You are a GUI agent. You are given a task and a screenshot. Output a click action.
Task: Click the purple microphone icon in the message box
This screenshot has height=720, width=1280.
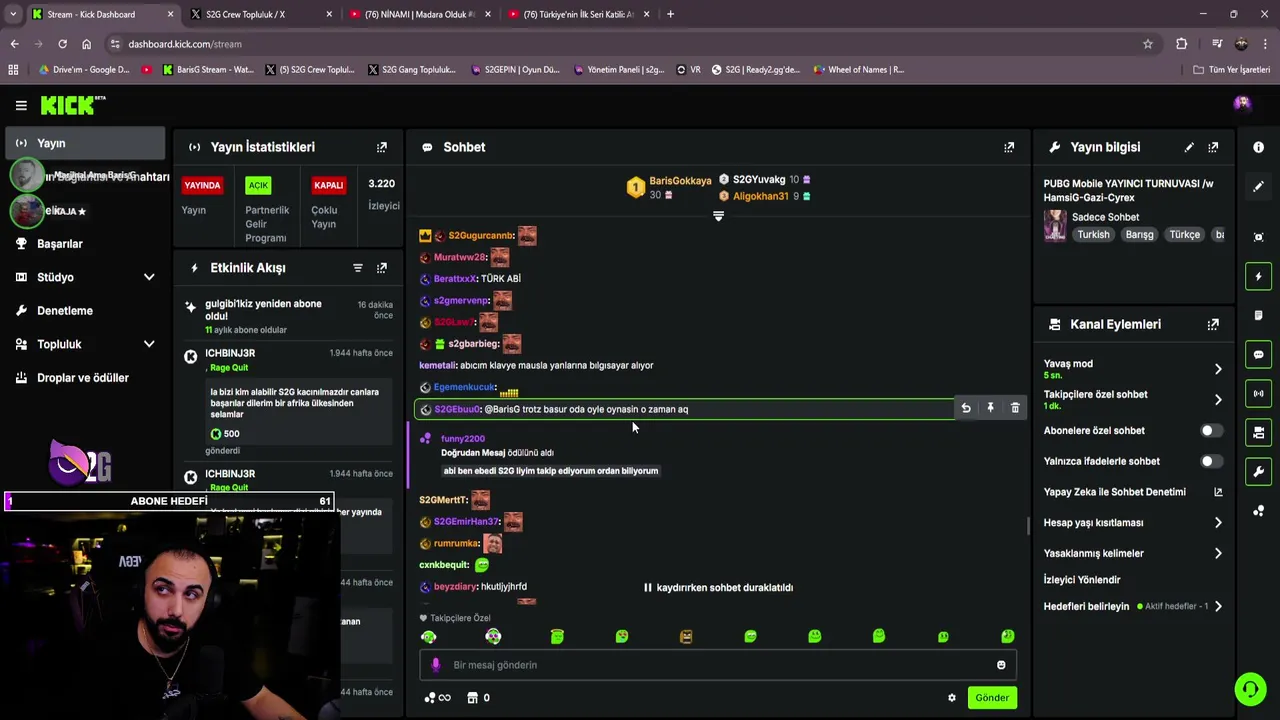[435, 665]
